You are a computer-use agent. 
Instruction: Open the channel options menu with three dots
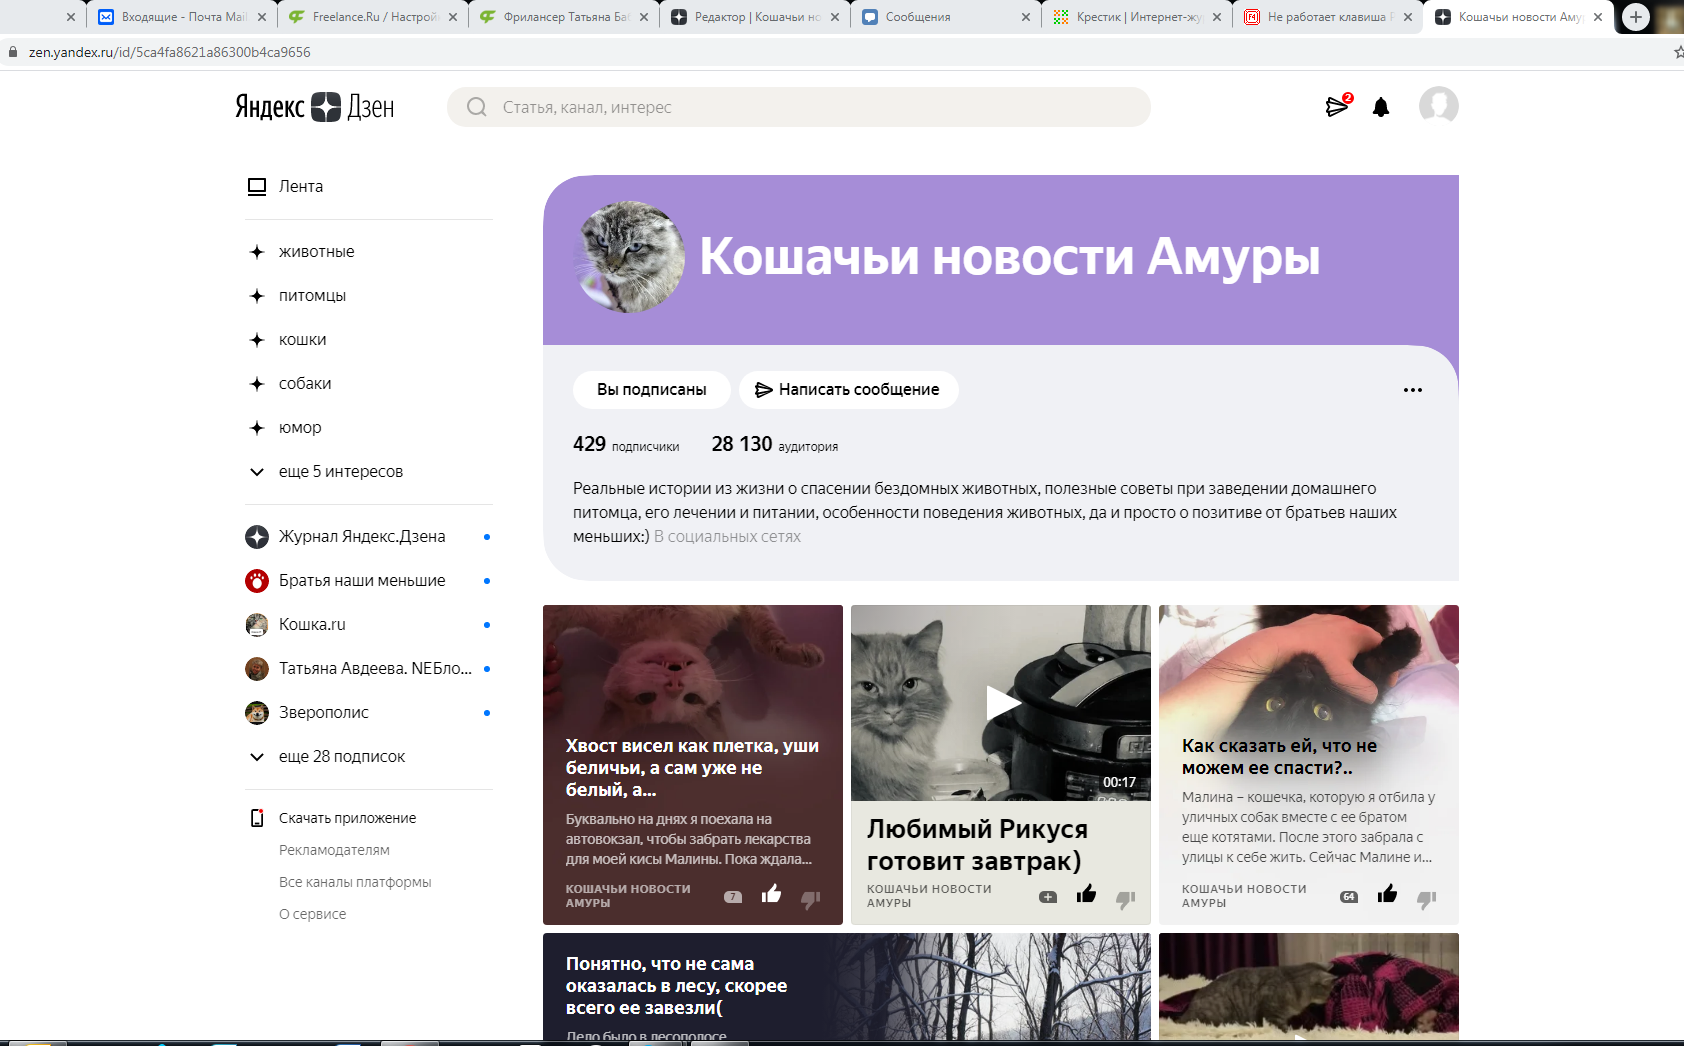click(x=1412, y=390)
